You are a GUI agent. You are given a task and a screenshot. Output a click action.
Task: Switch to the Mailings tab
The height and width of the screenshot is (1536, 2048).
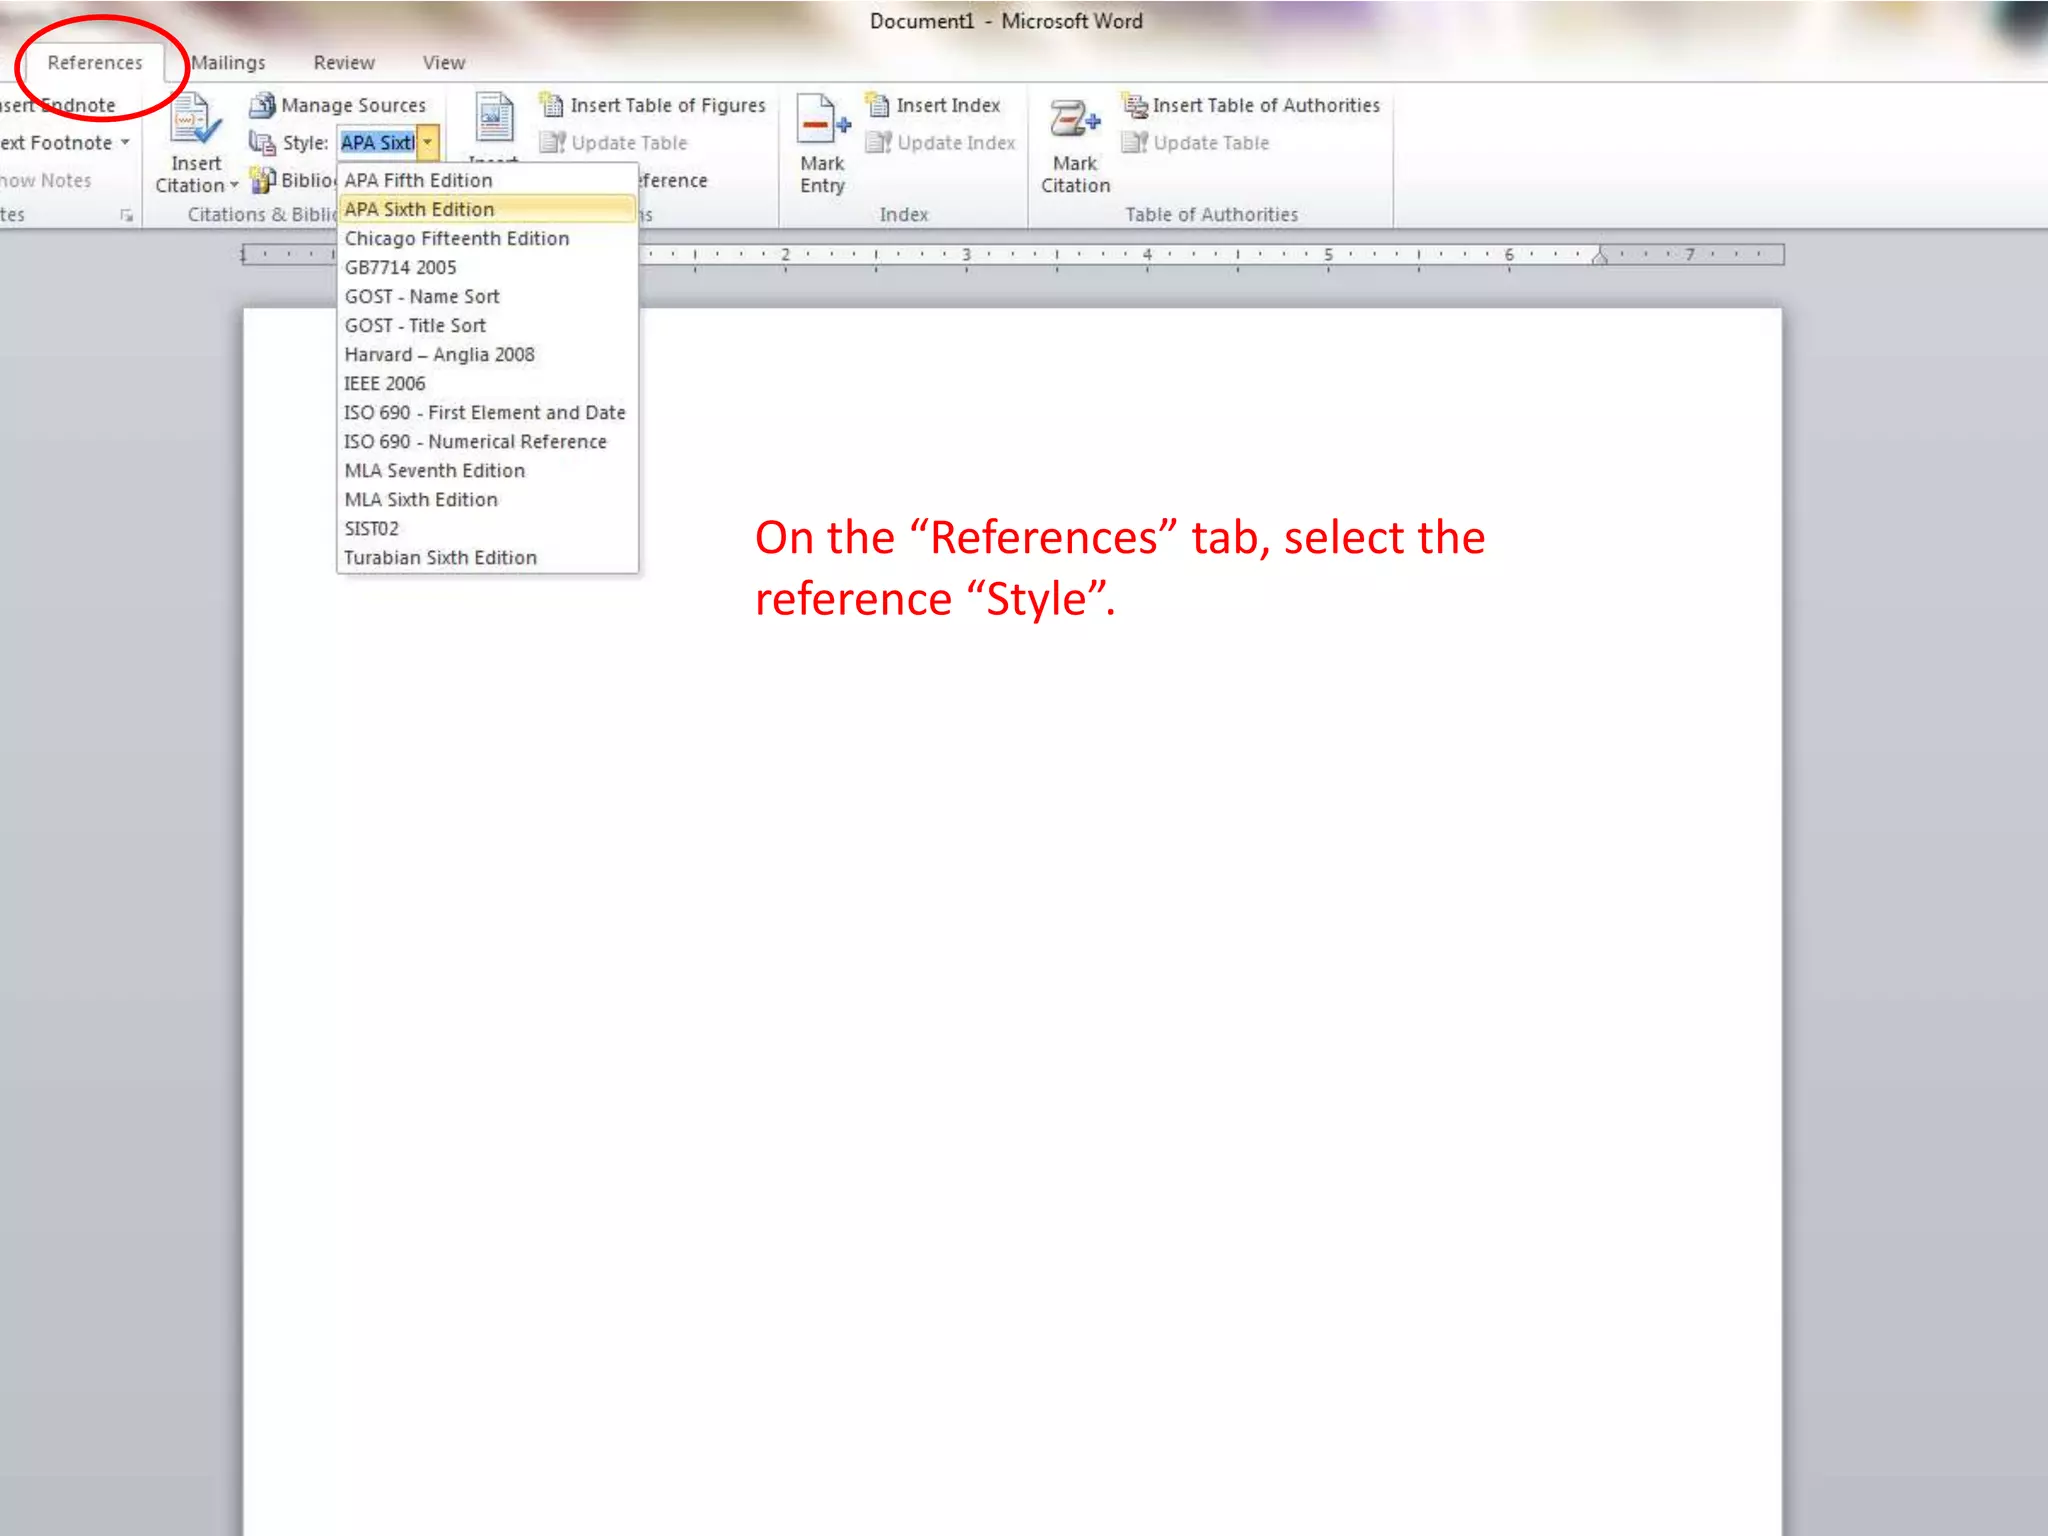tap(228, 63)
